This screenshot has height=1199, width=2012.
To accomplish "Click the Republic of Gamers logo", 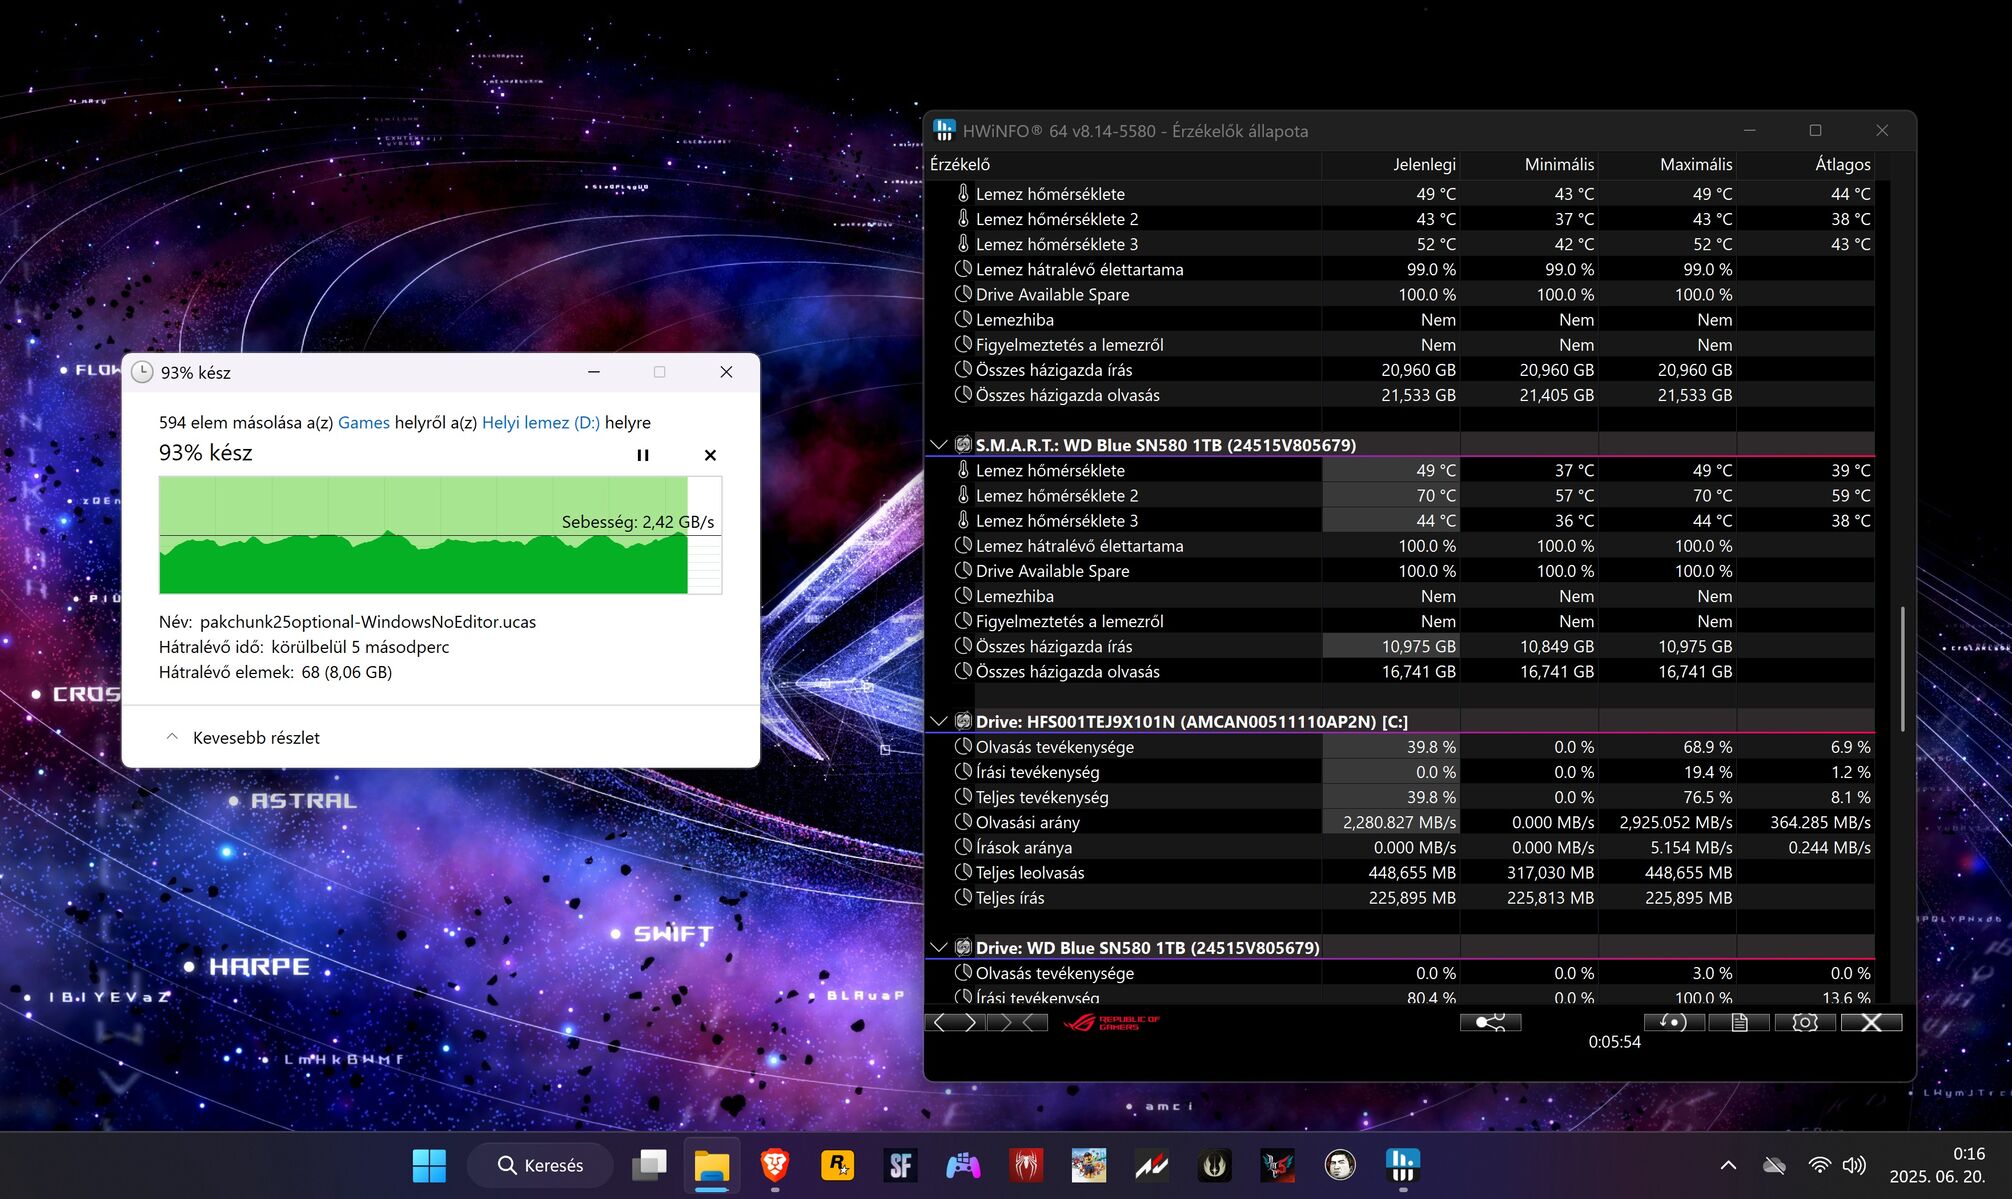I will click(x=1111, y=1022).
